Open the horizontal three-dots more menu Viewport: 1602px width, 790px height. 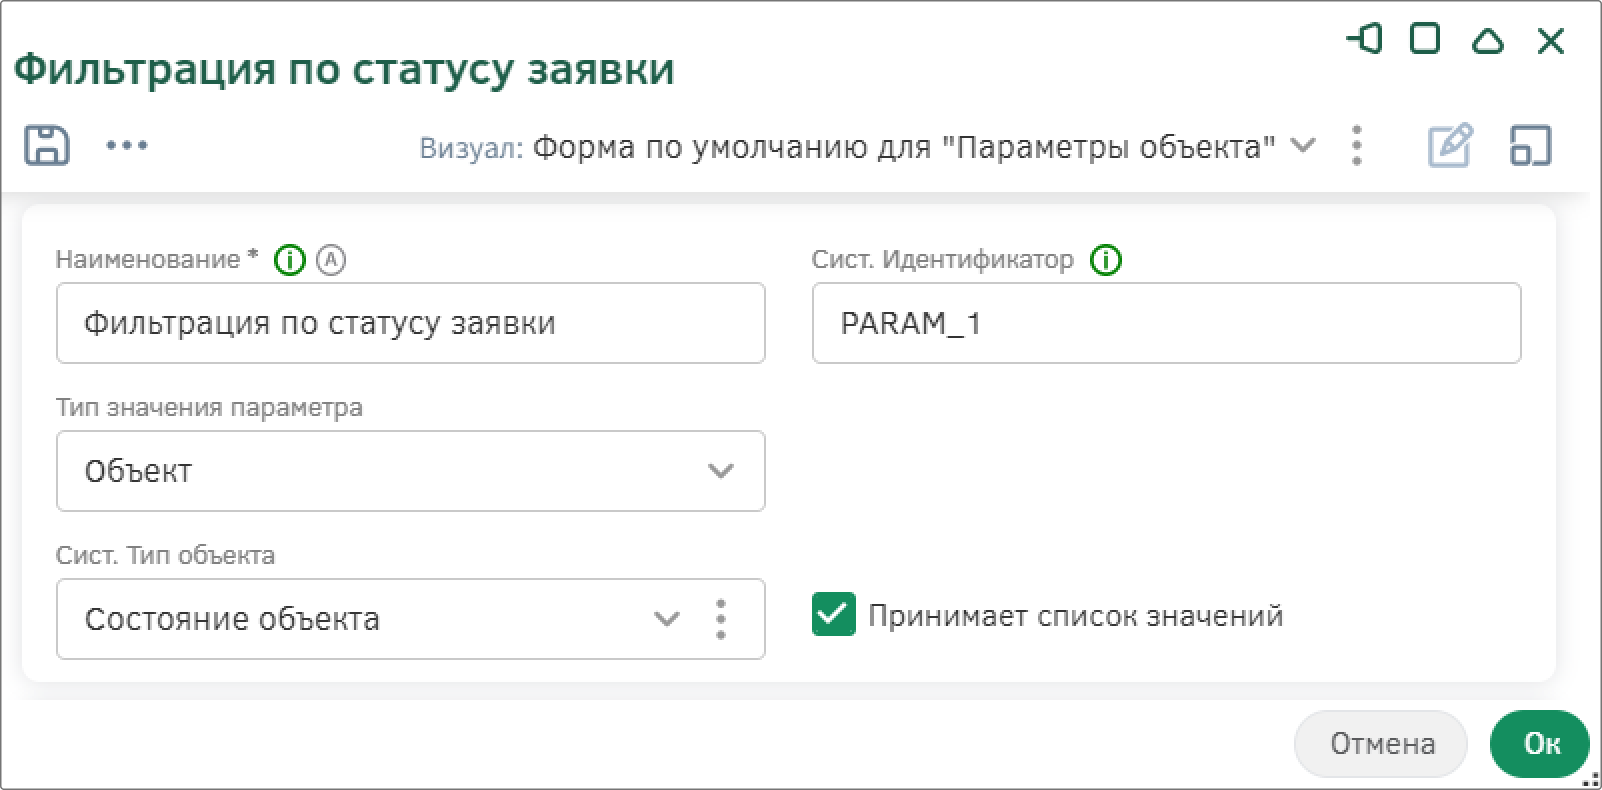pos(127,146)
